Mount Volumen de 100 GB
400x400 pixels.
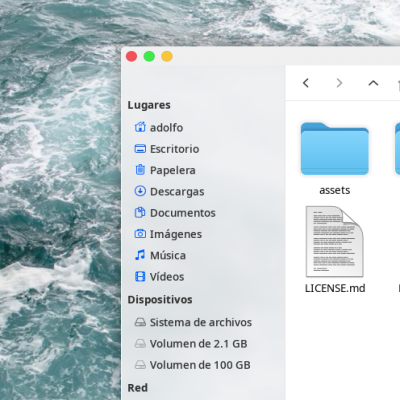pyautogui.click(x=192, y=365)
